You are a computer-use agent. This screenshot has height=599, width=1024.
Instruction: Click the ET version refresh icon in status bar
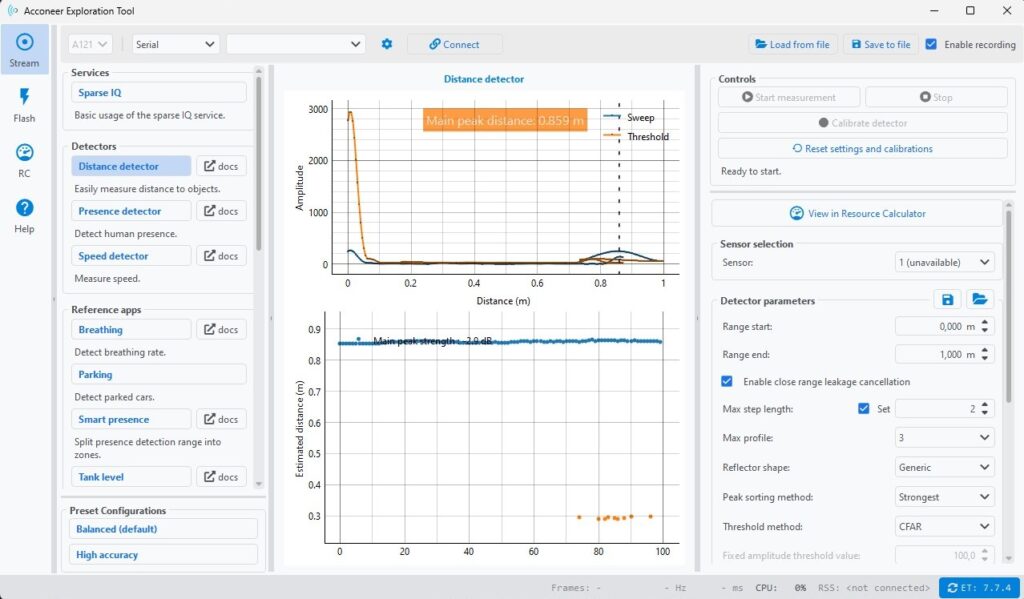[952, 588]
